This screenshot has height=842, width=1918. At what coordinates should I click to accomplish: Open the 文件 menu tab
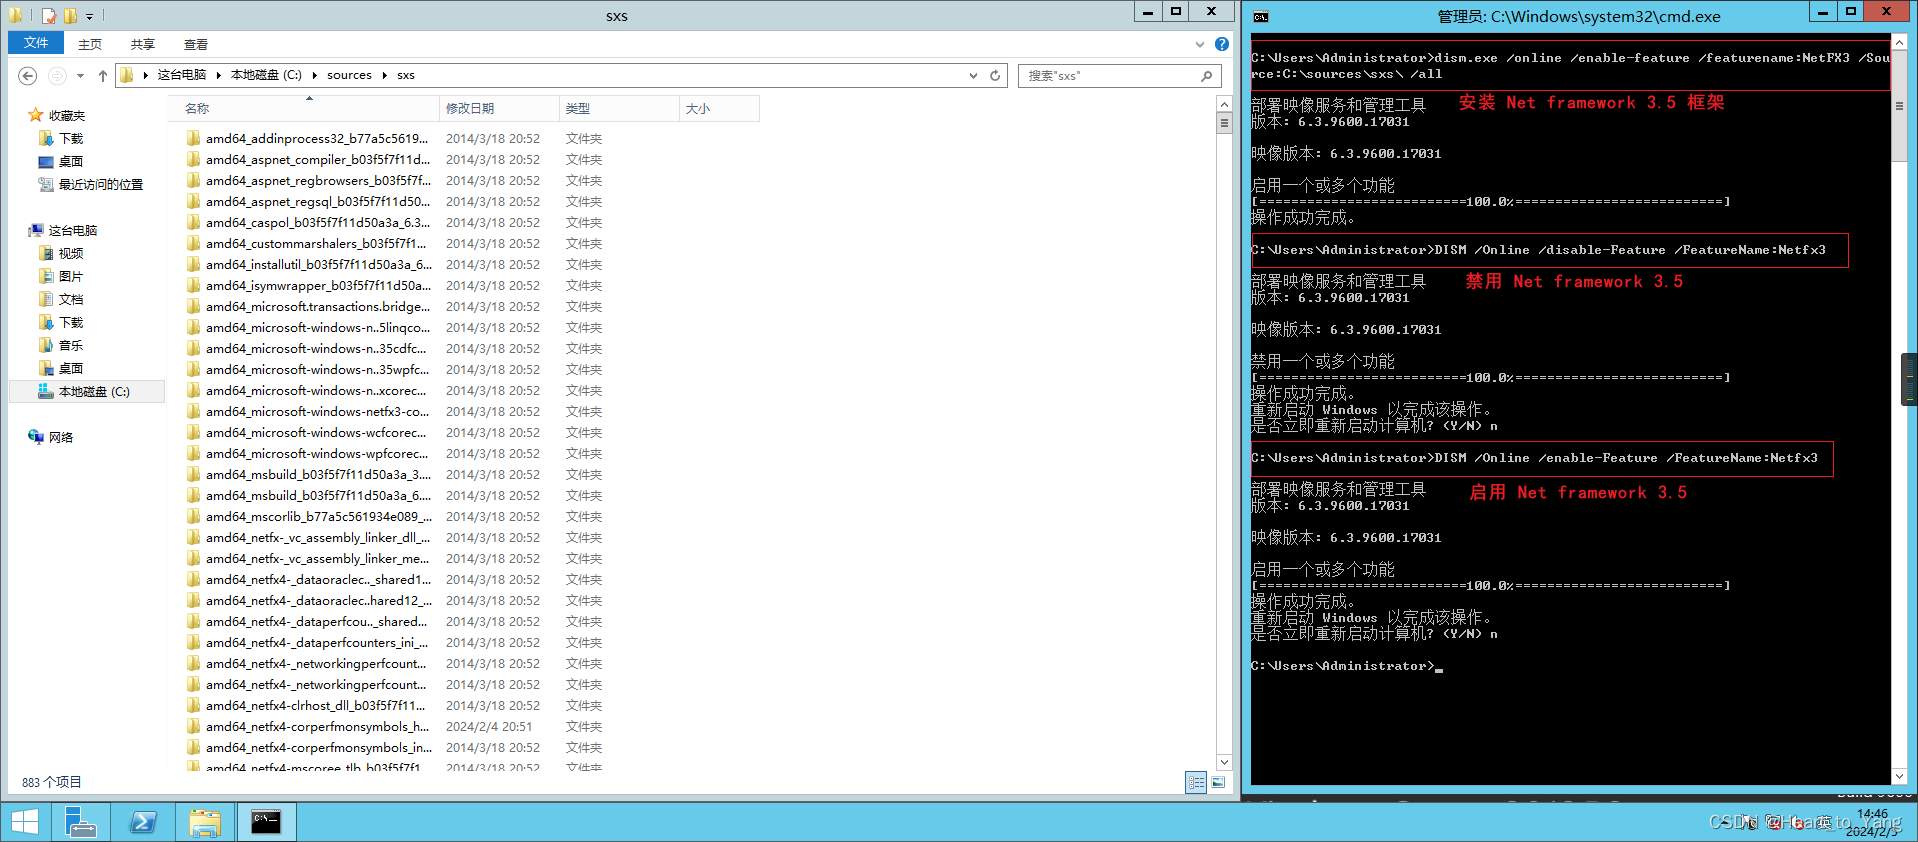[x=36, y=43]
